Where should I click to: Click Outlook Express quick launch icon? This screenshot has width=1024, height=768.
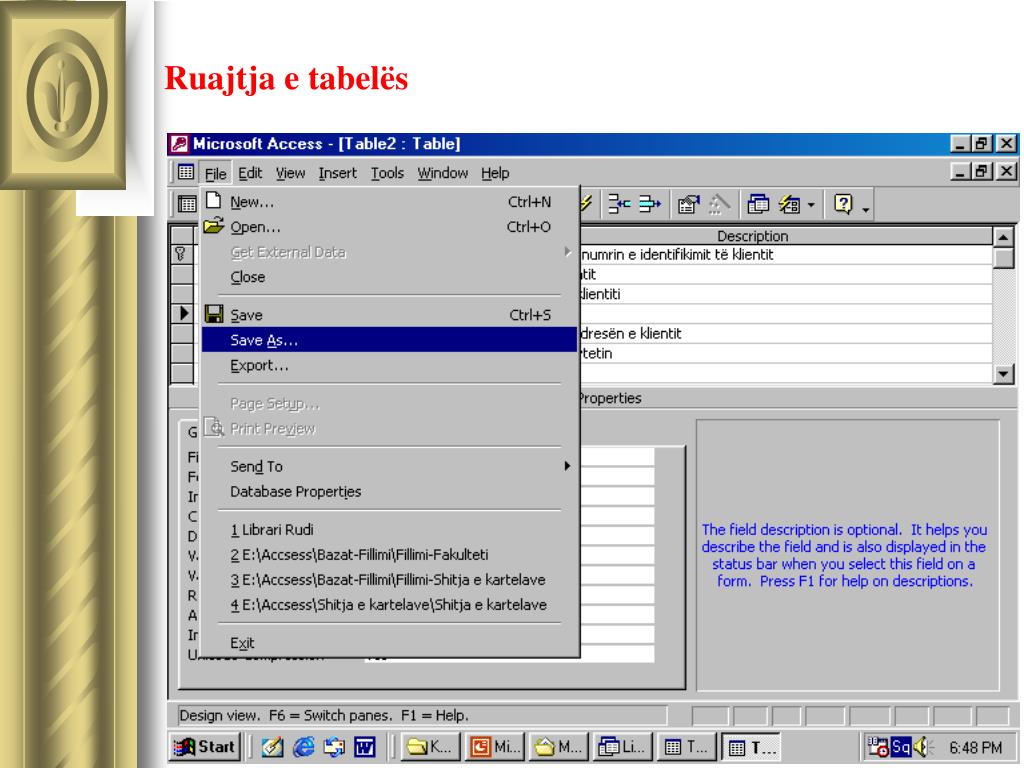coord(335,746)
